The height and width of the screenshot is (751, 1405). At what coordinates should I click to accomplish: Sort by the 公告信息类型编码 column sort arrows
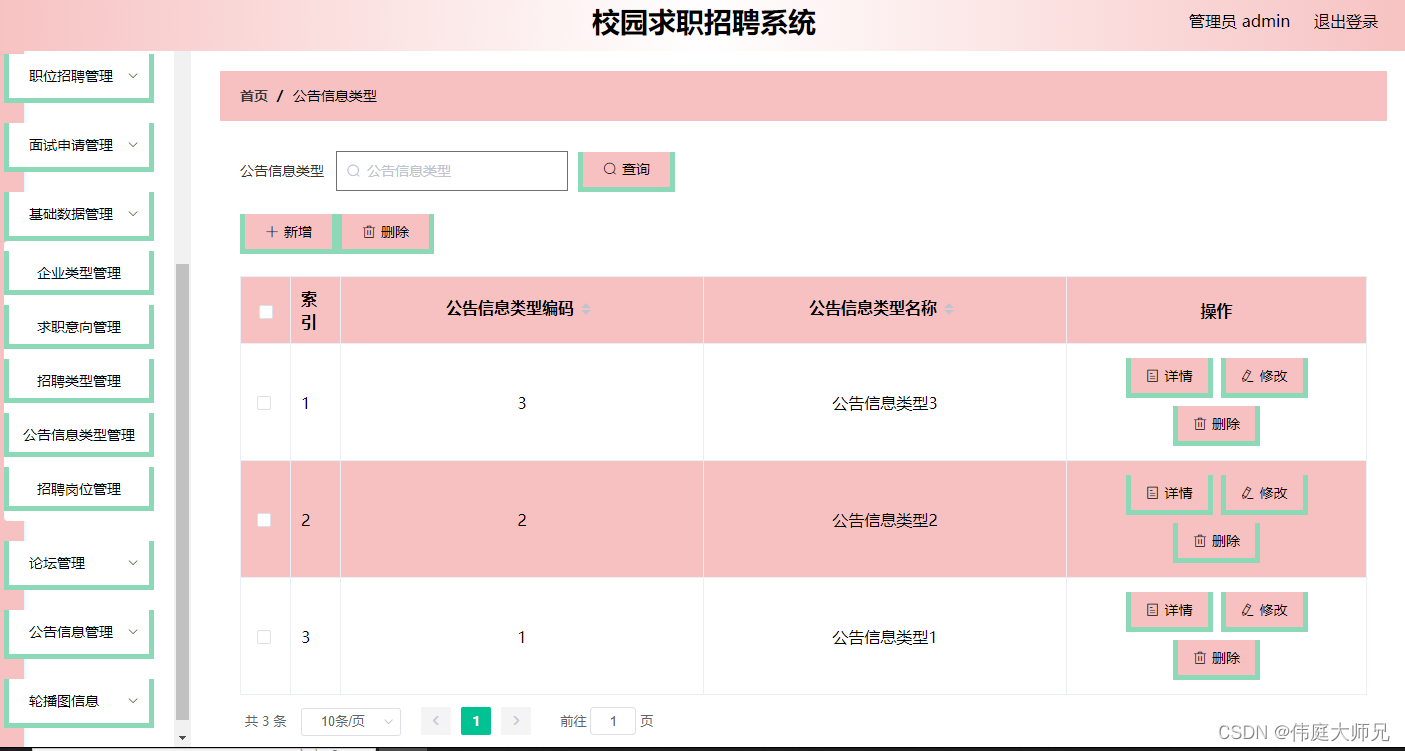(x=586, y=310)
